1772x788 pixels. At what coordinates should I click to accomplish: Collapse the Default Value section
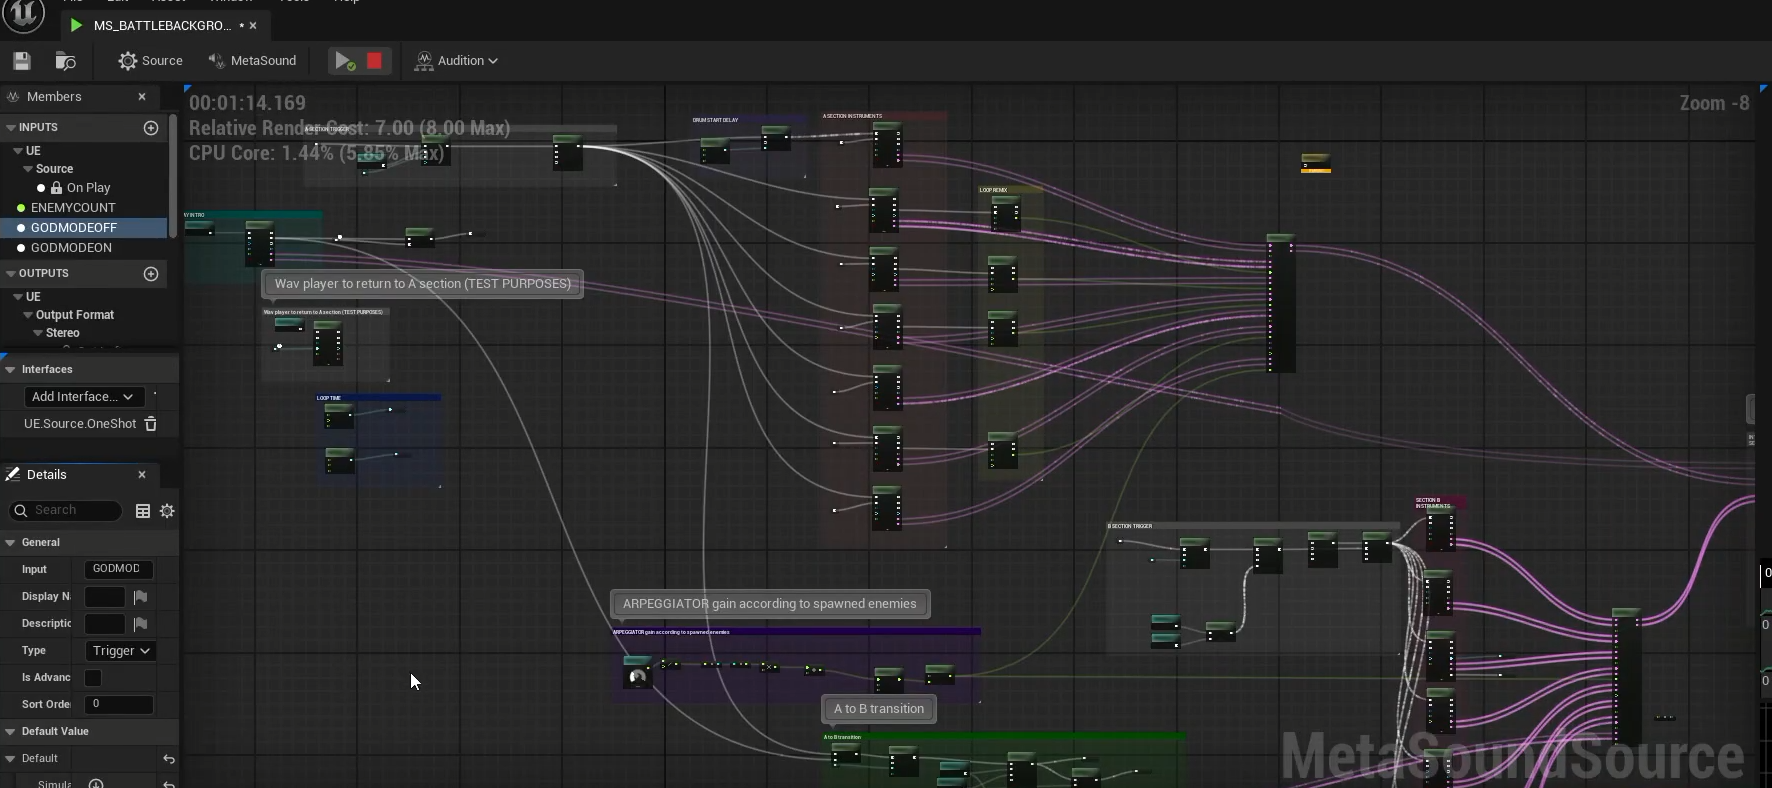[x=10, y=732]
